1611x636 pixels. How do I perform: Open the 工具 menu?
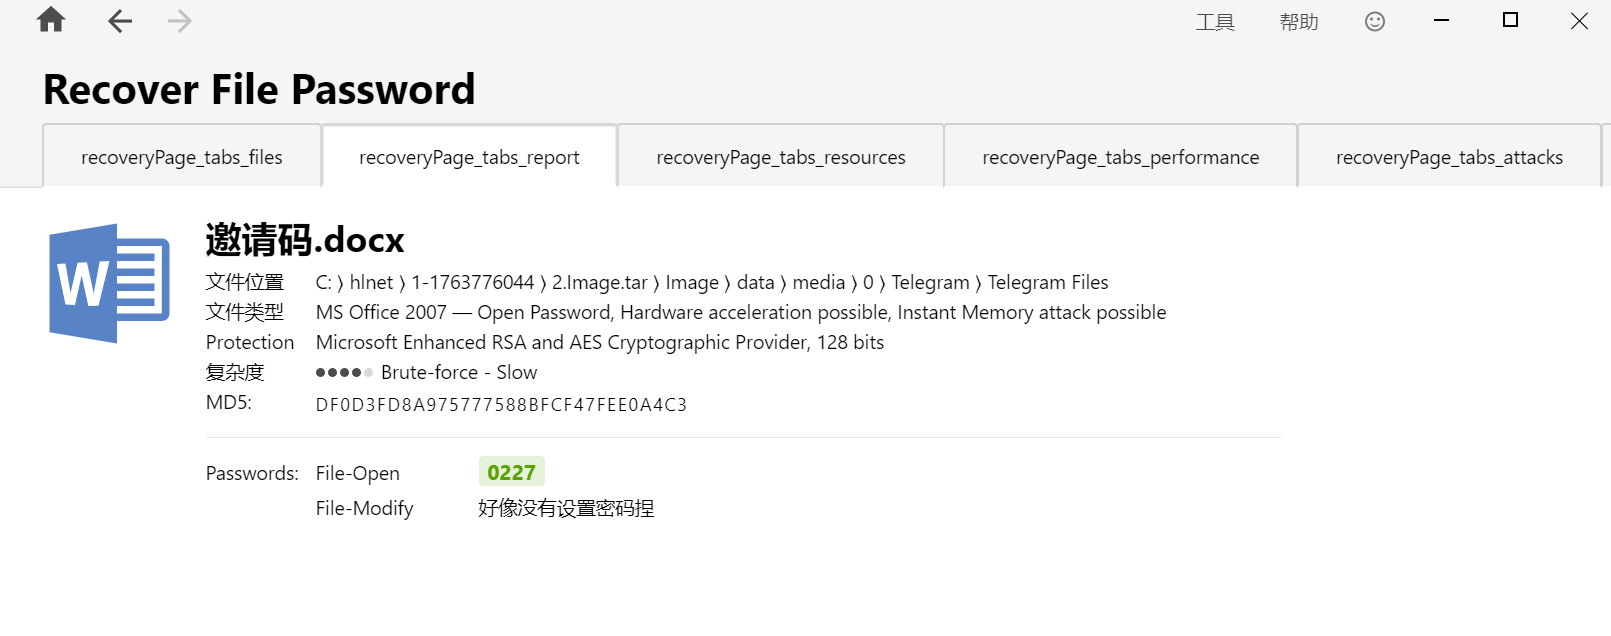point(1215,22)
